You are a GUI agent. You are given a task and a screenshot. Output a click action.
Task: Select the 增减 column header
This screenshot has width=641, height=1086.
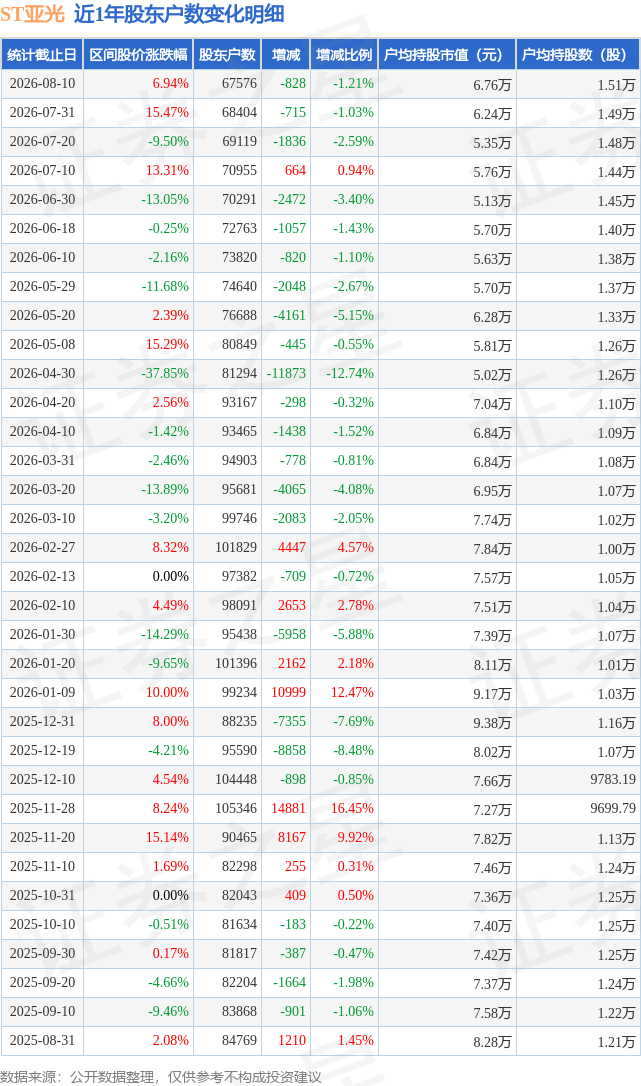[x=286, y=55]
